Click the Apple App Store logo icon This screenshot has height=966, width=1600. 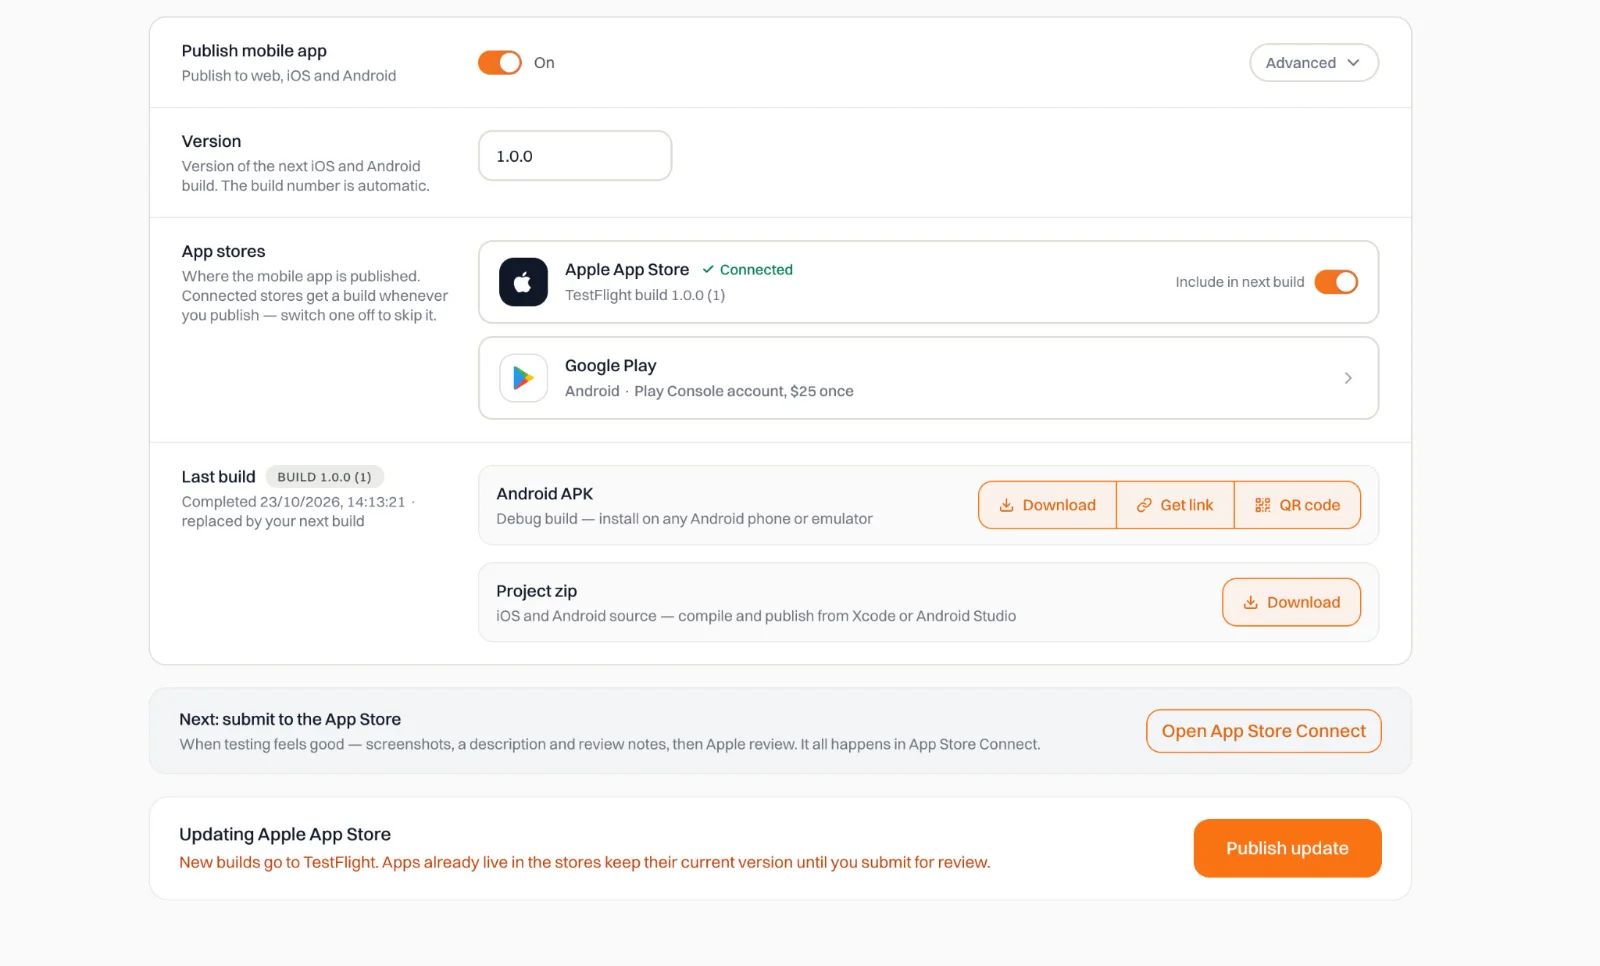tap(523, 282)
